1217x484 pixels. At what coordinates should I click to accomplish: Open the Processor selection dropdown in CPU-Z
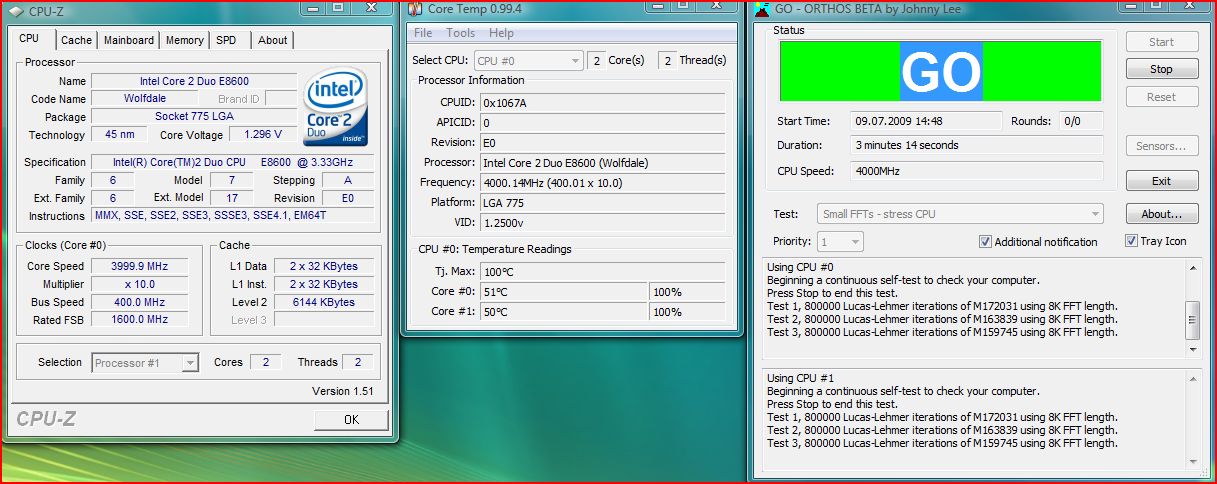point(146,363)
